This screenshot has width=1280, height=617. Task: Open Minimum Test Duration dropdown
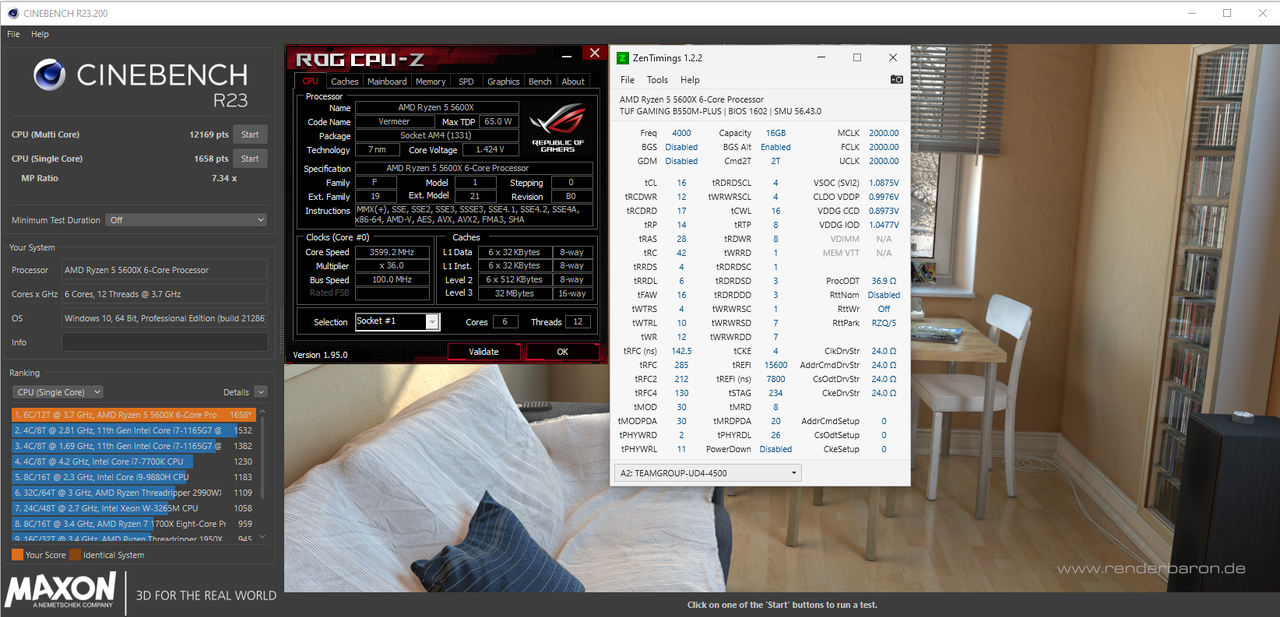pos(187,220)
